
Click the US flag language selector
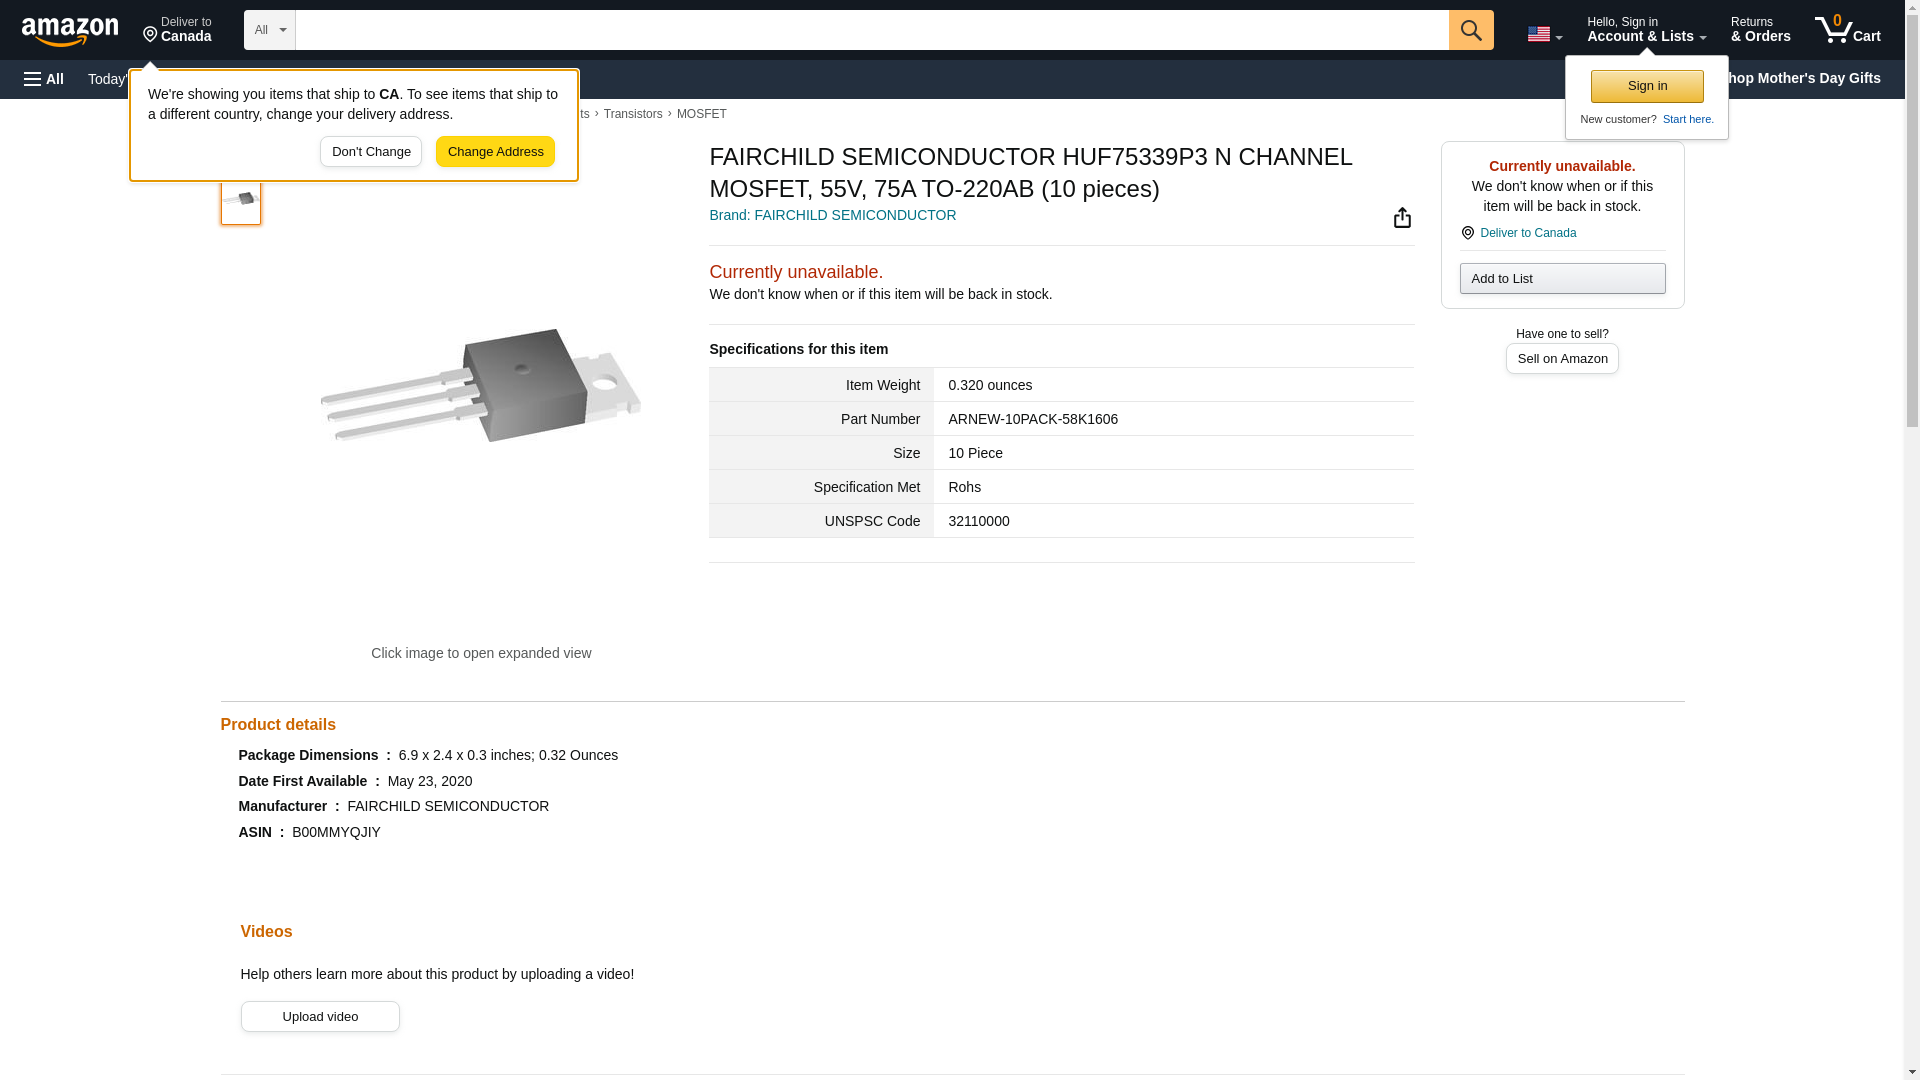pos(1544,34)
